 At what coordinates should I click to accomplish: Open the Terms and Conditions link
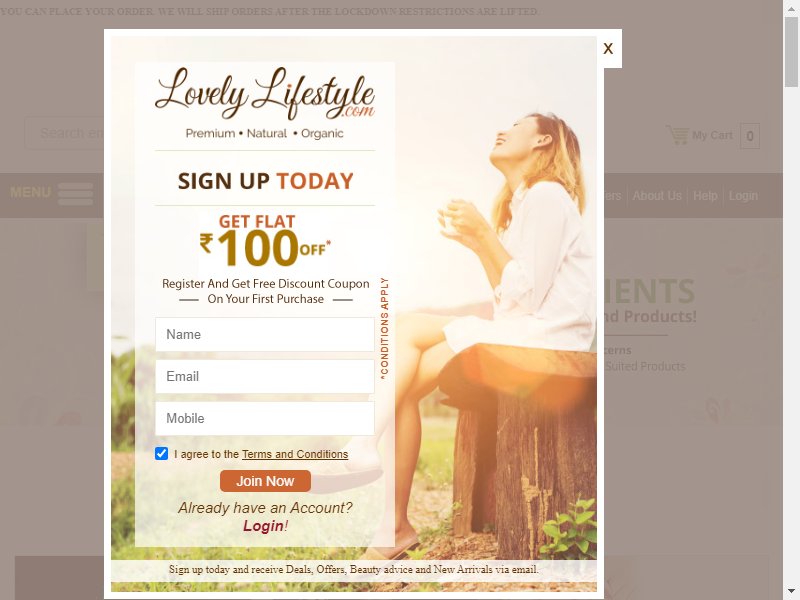pyautogui.click(x=295, y=454)
